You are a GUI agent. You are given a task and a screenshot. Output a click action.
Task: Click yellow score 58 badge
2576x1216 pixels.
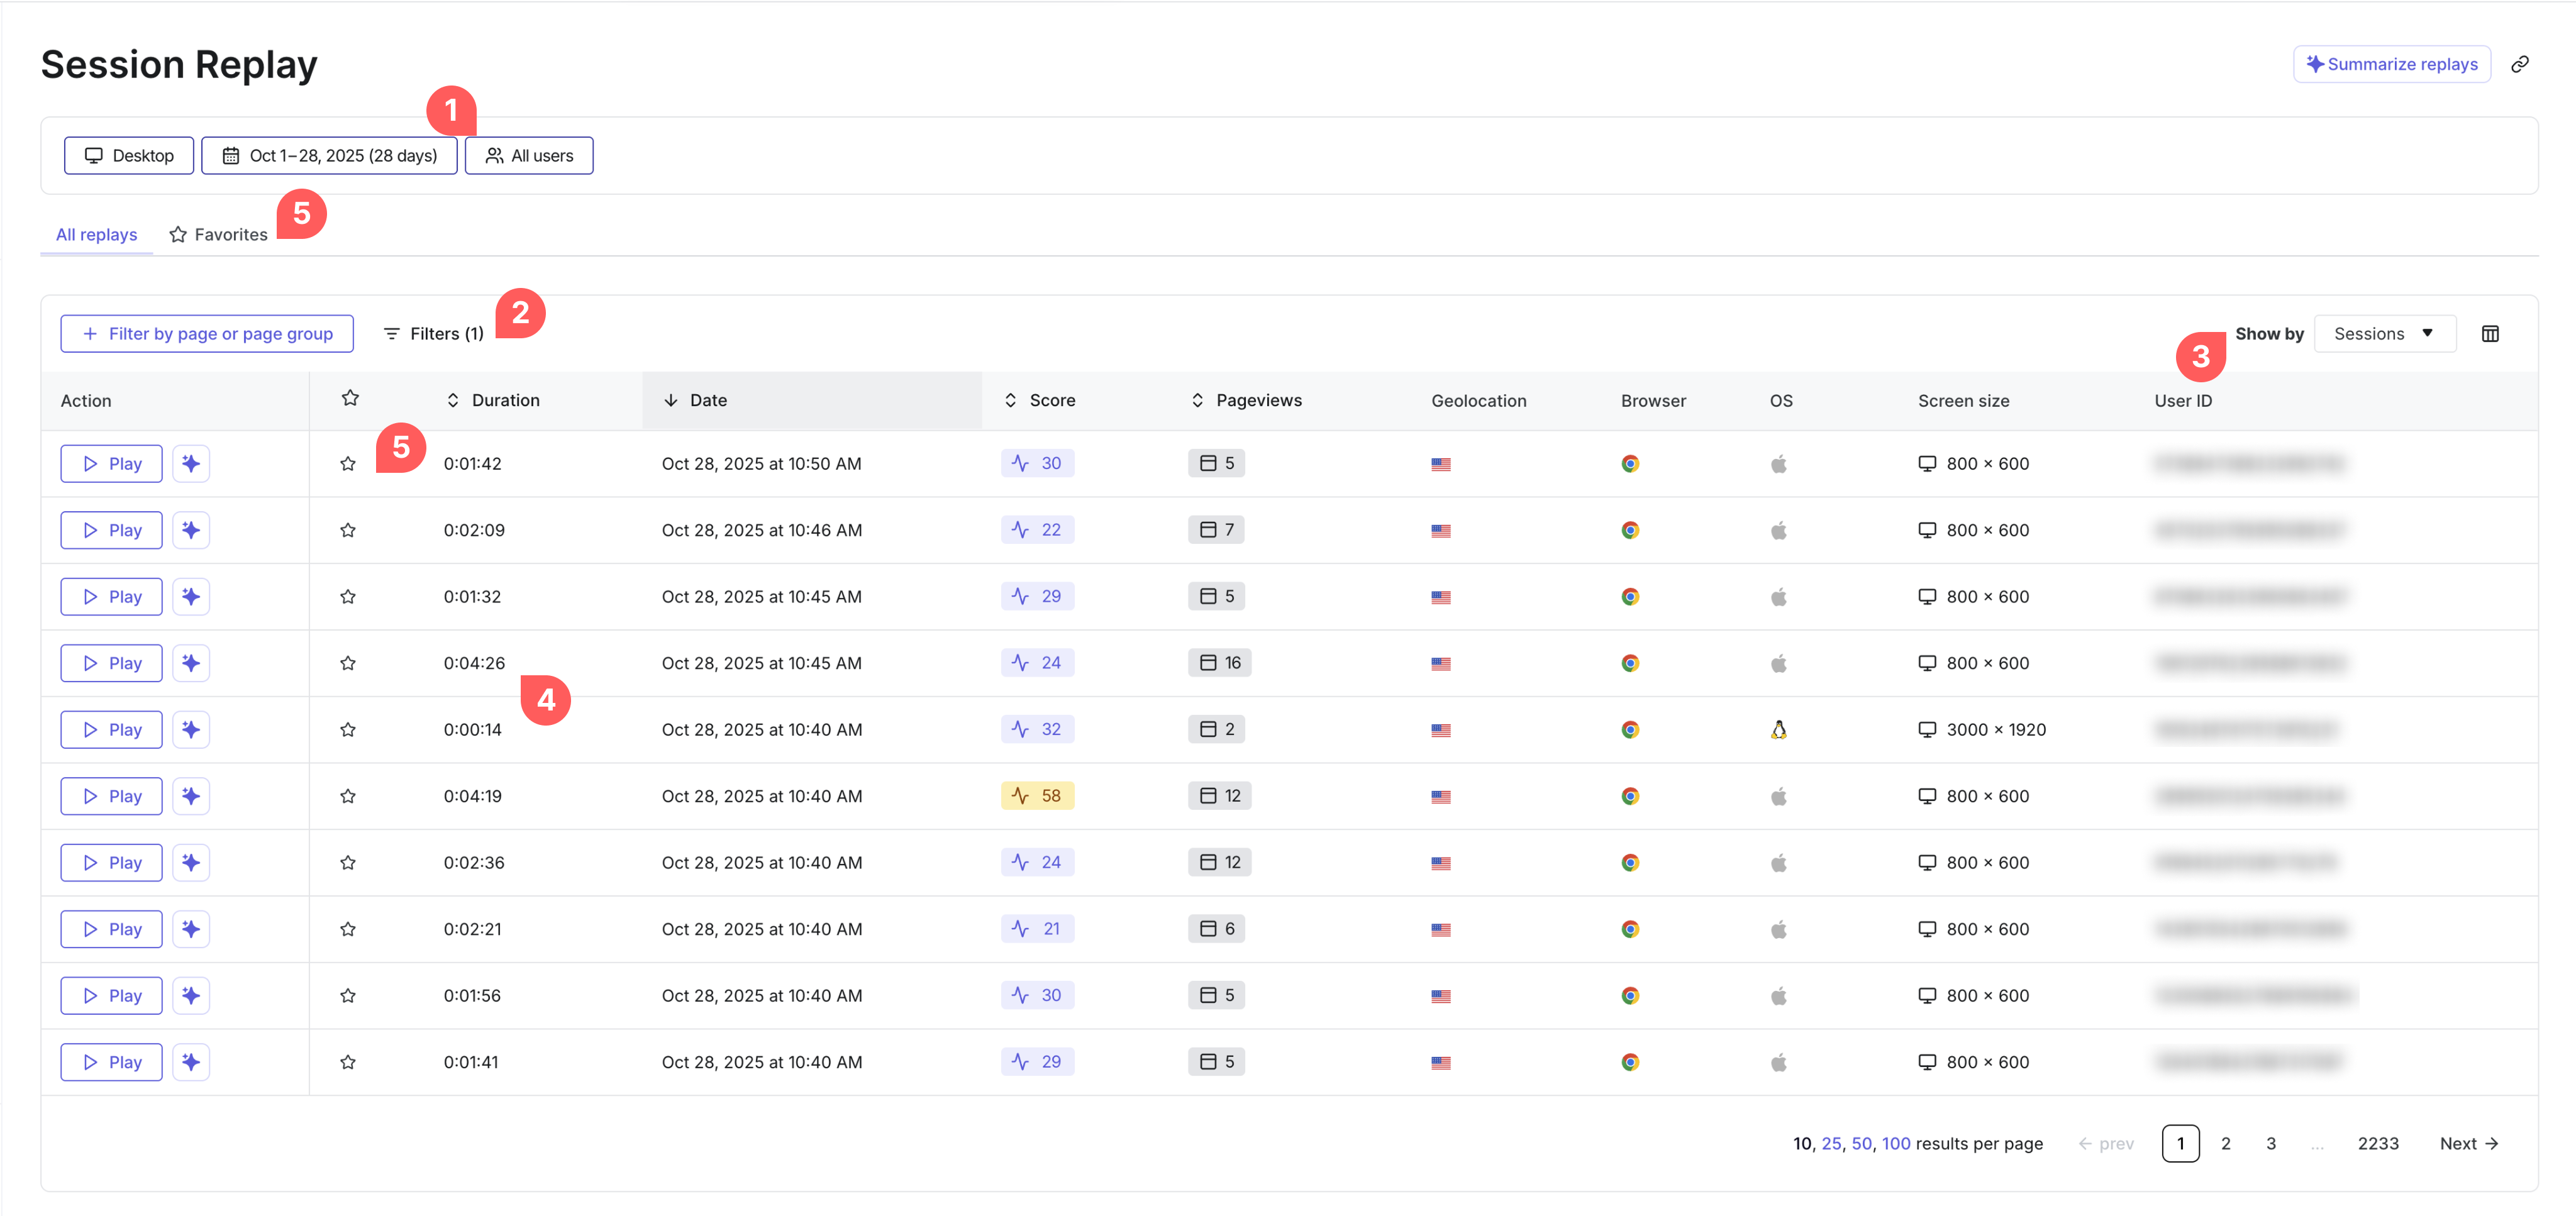pyautogui.click(x=1037, y=796)
